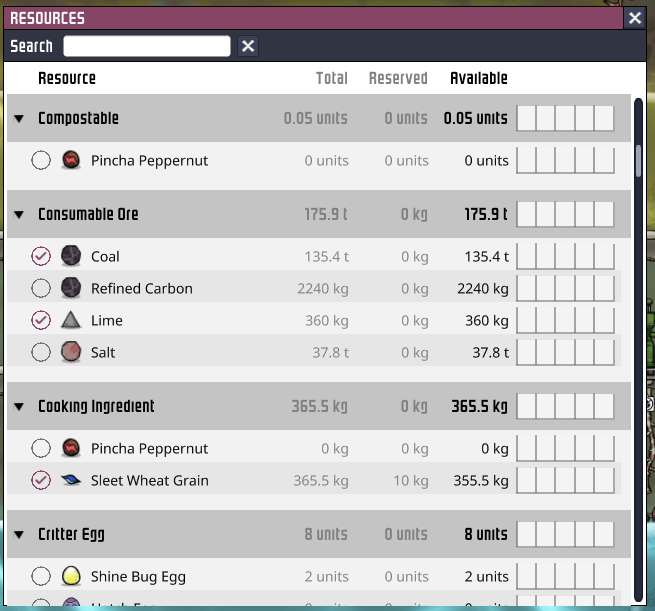This screenshot has height=611, width=655.
Task: Uncheck the Sleet Wheat Grain checkbox
Action: pos(41,480)
